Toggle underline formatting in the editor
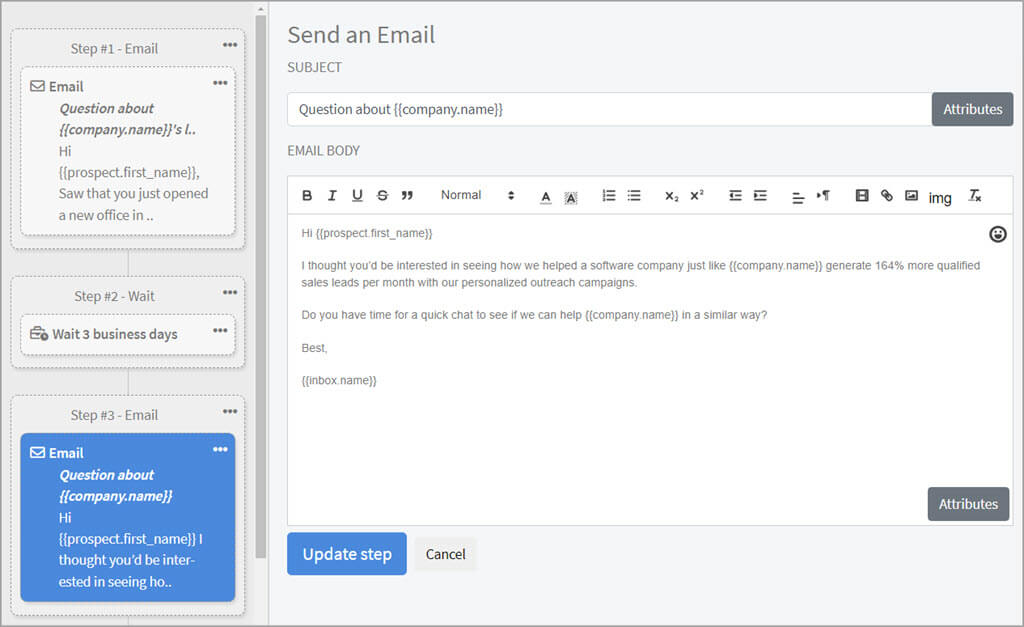Viewport: 1024px width, 627px height. pos(357,196)
